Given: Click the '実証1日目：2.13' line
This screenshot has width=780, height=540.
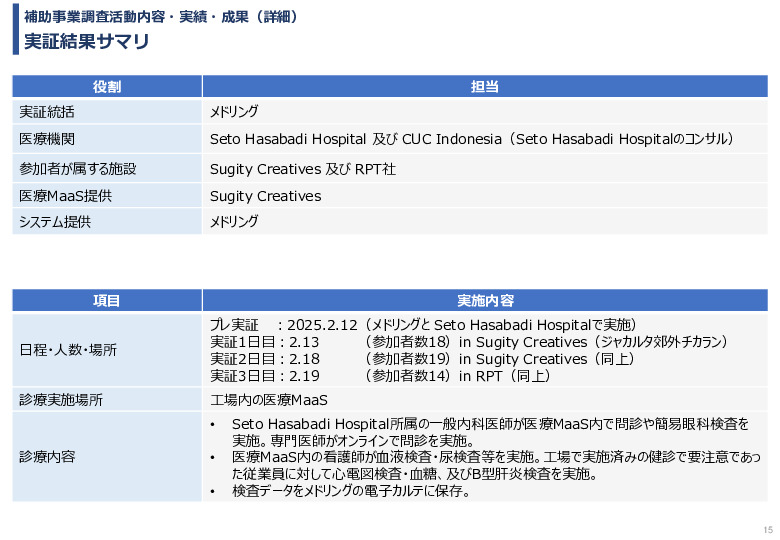Looking at the screenshot, I should tap(468, 342).
